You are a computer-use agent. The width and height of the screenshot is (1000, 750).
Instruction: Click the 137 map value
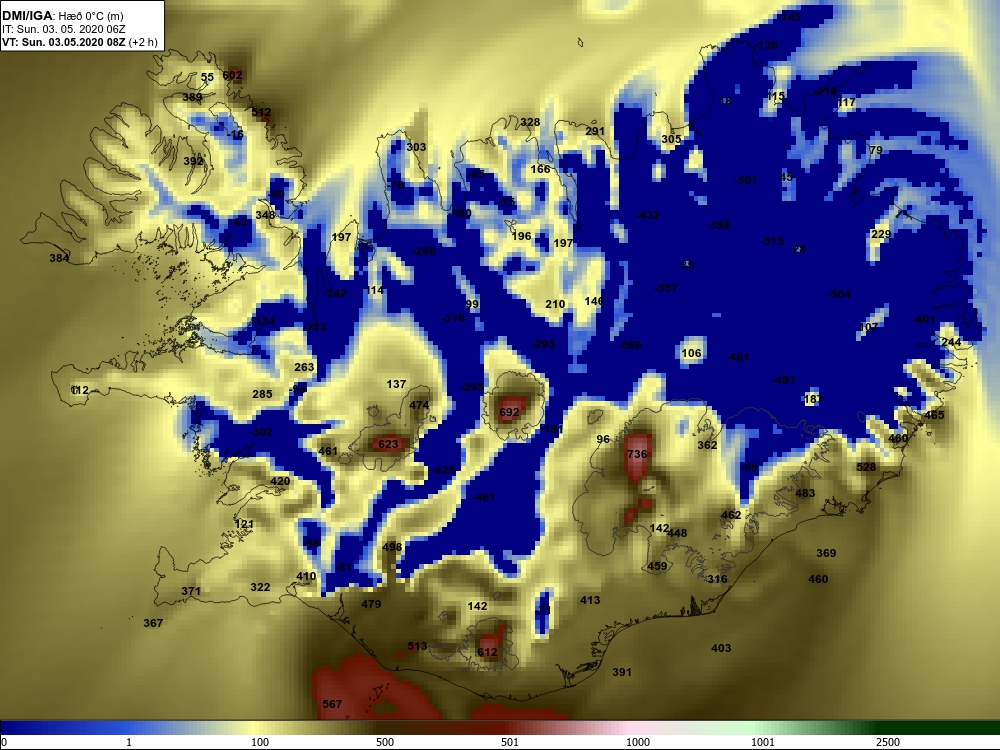pyautogui.click(x=396, y=384)
